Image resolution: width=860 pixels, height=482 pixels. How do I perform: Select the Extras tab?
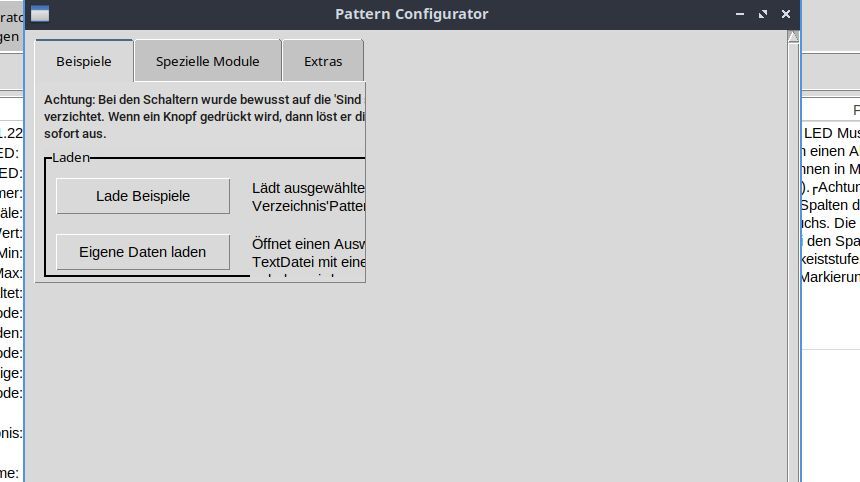323,61
